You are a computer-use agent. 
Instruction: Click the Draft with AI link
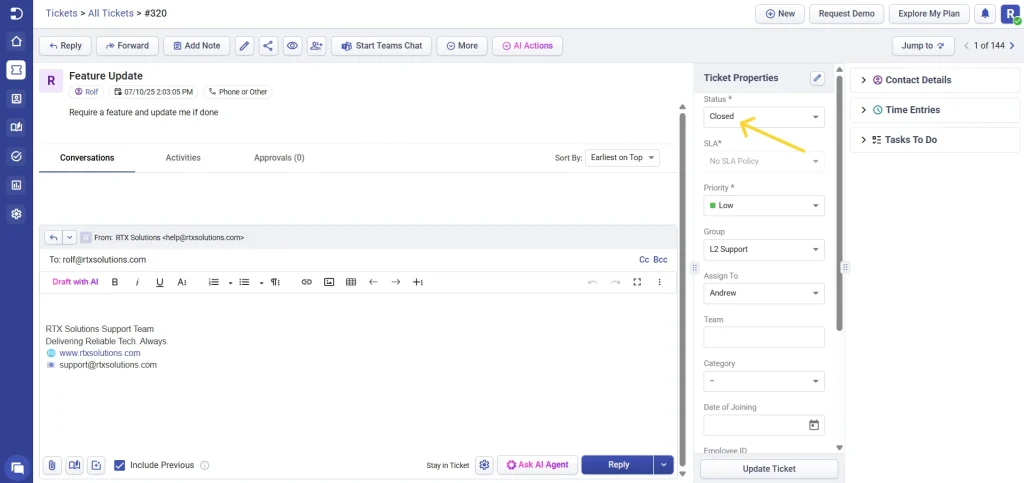[x=75, y=282]
